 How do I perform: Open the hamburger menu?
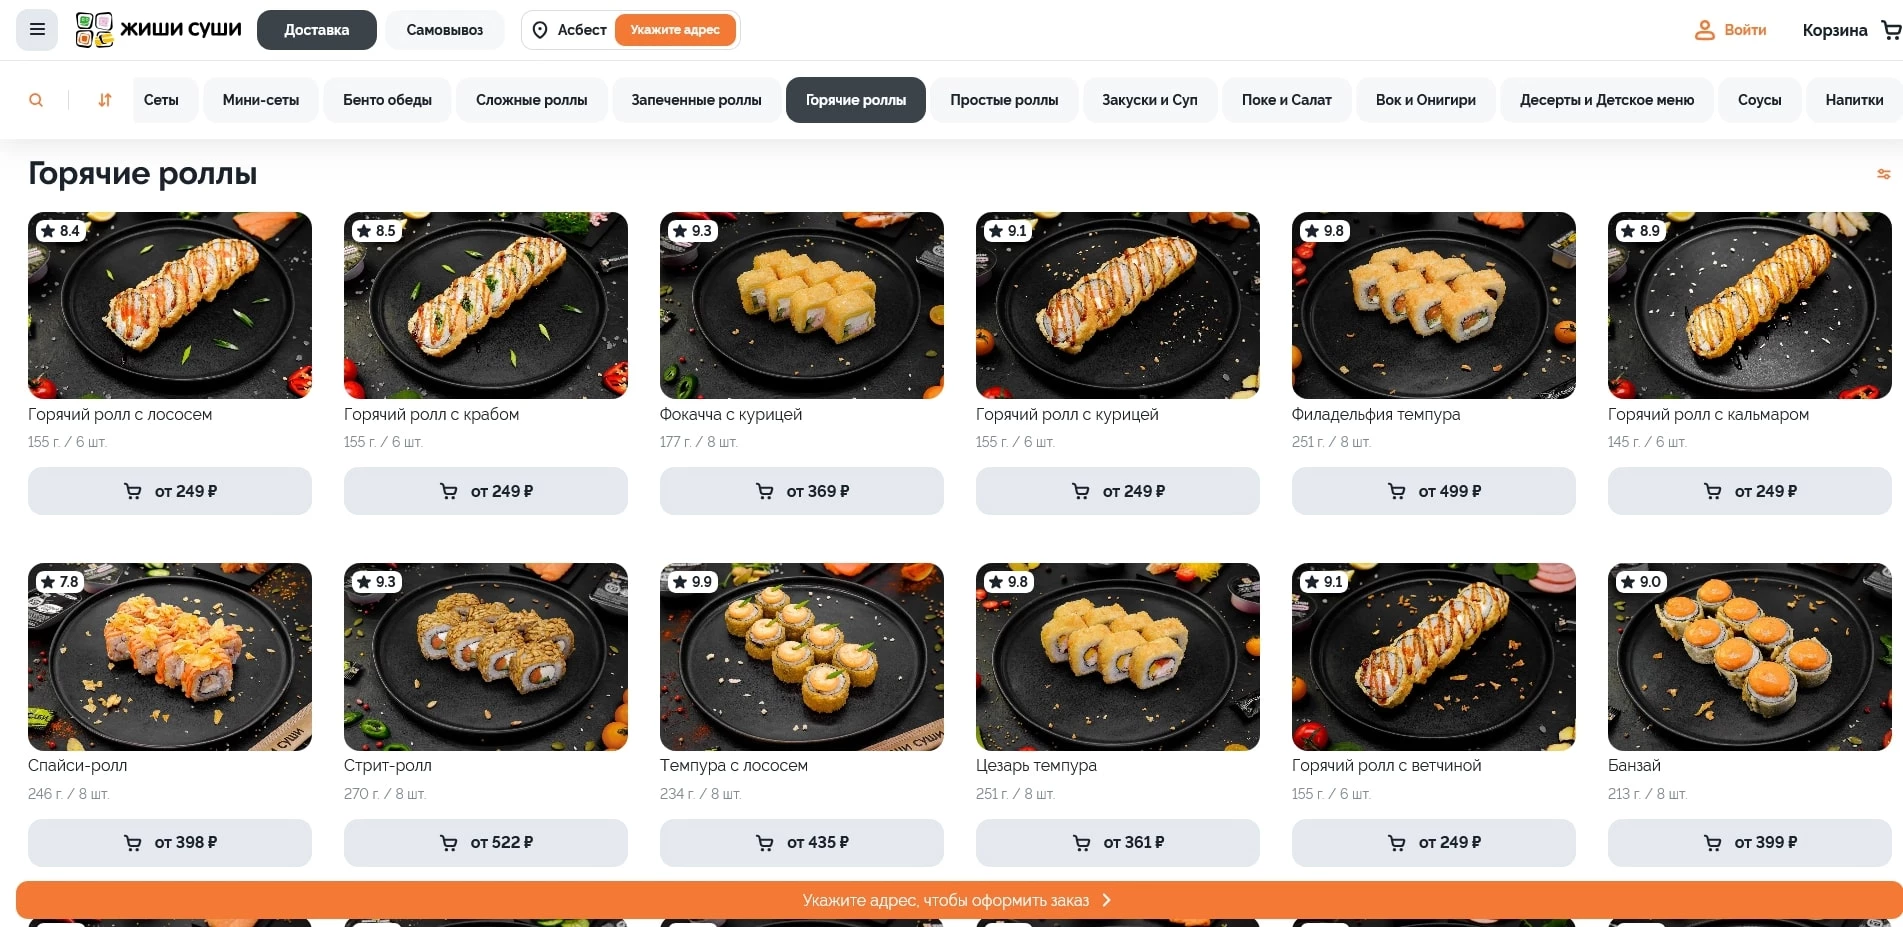pos(37,30)
